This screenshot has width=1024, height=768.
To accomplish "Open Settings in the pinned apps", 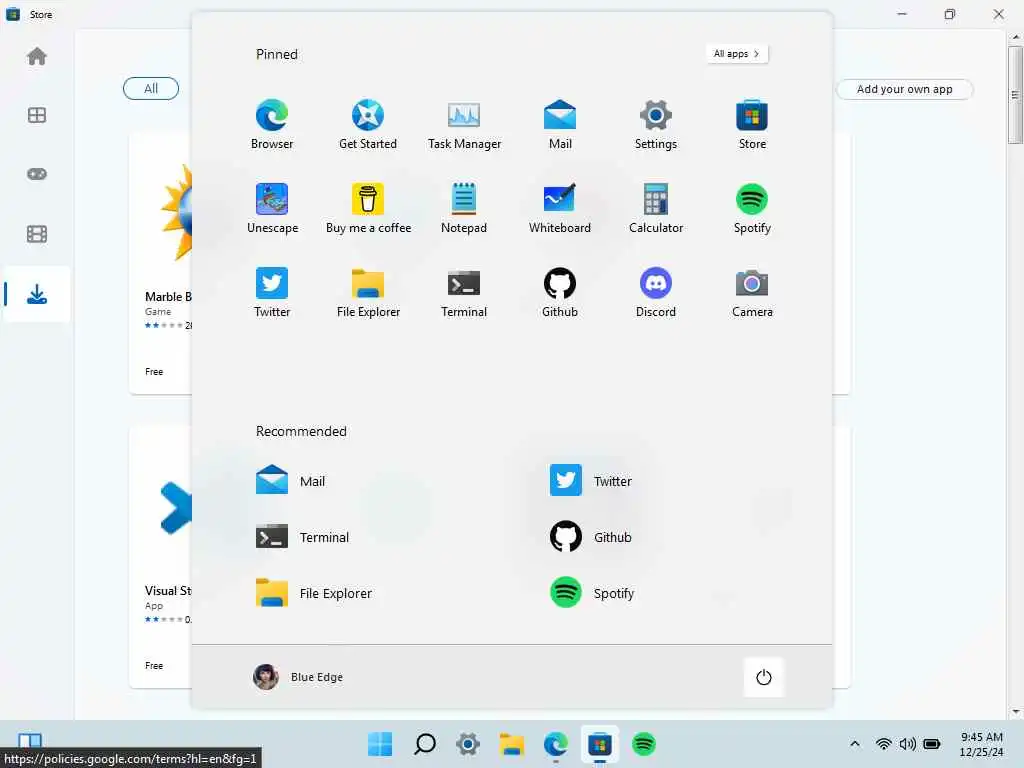I will (656, 124).
